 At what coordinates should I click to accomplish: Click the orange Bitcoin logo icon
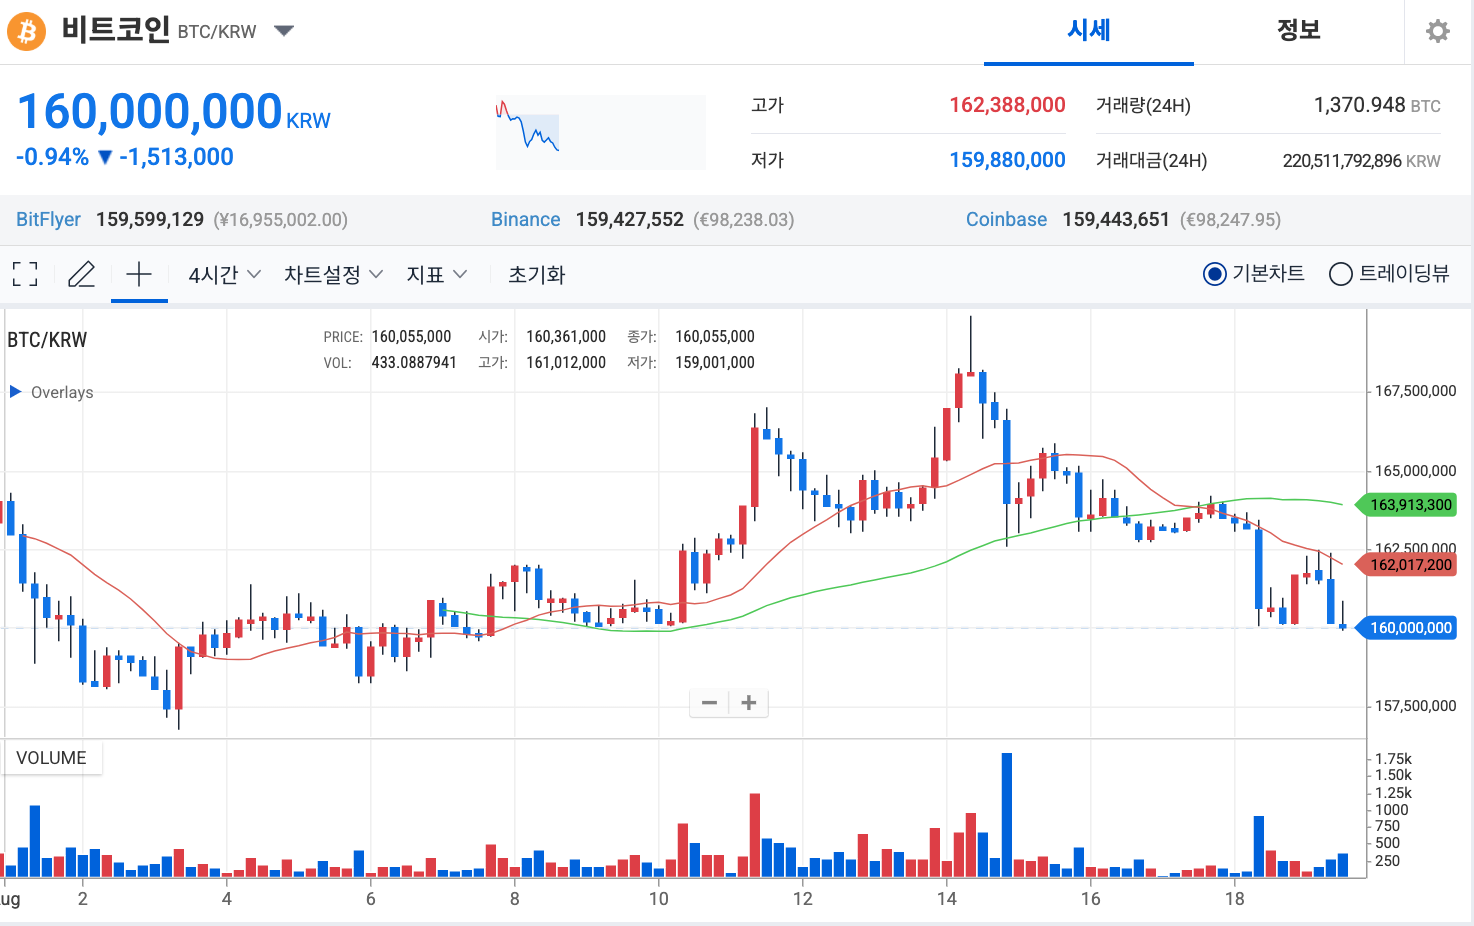(27, 31)
